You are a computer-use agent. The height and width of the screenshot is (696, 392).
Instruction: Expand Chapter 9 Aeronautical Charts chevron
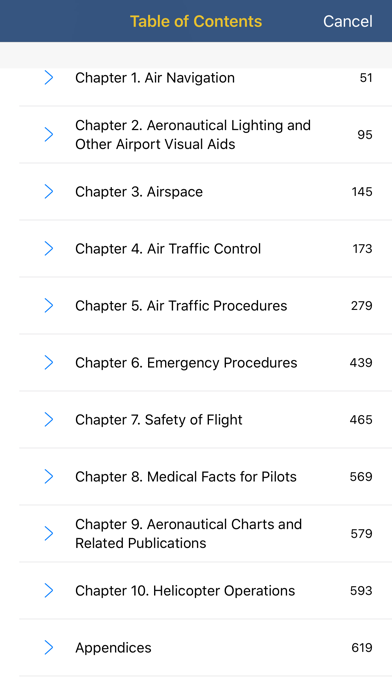point(49,534)
